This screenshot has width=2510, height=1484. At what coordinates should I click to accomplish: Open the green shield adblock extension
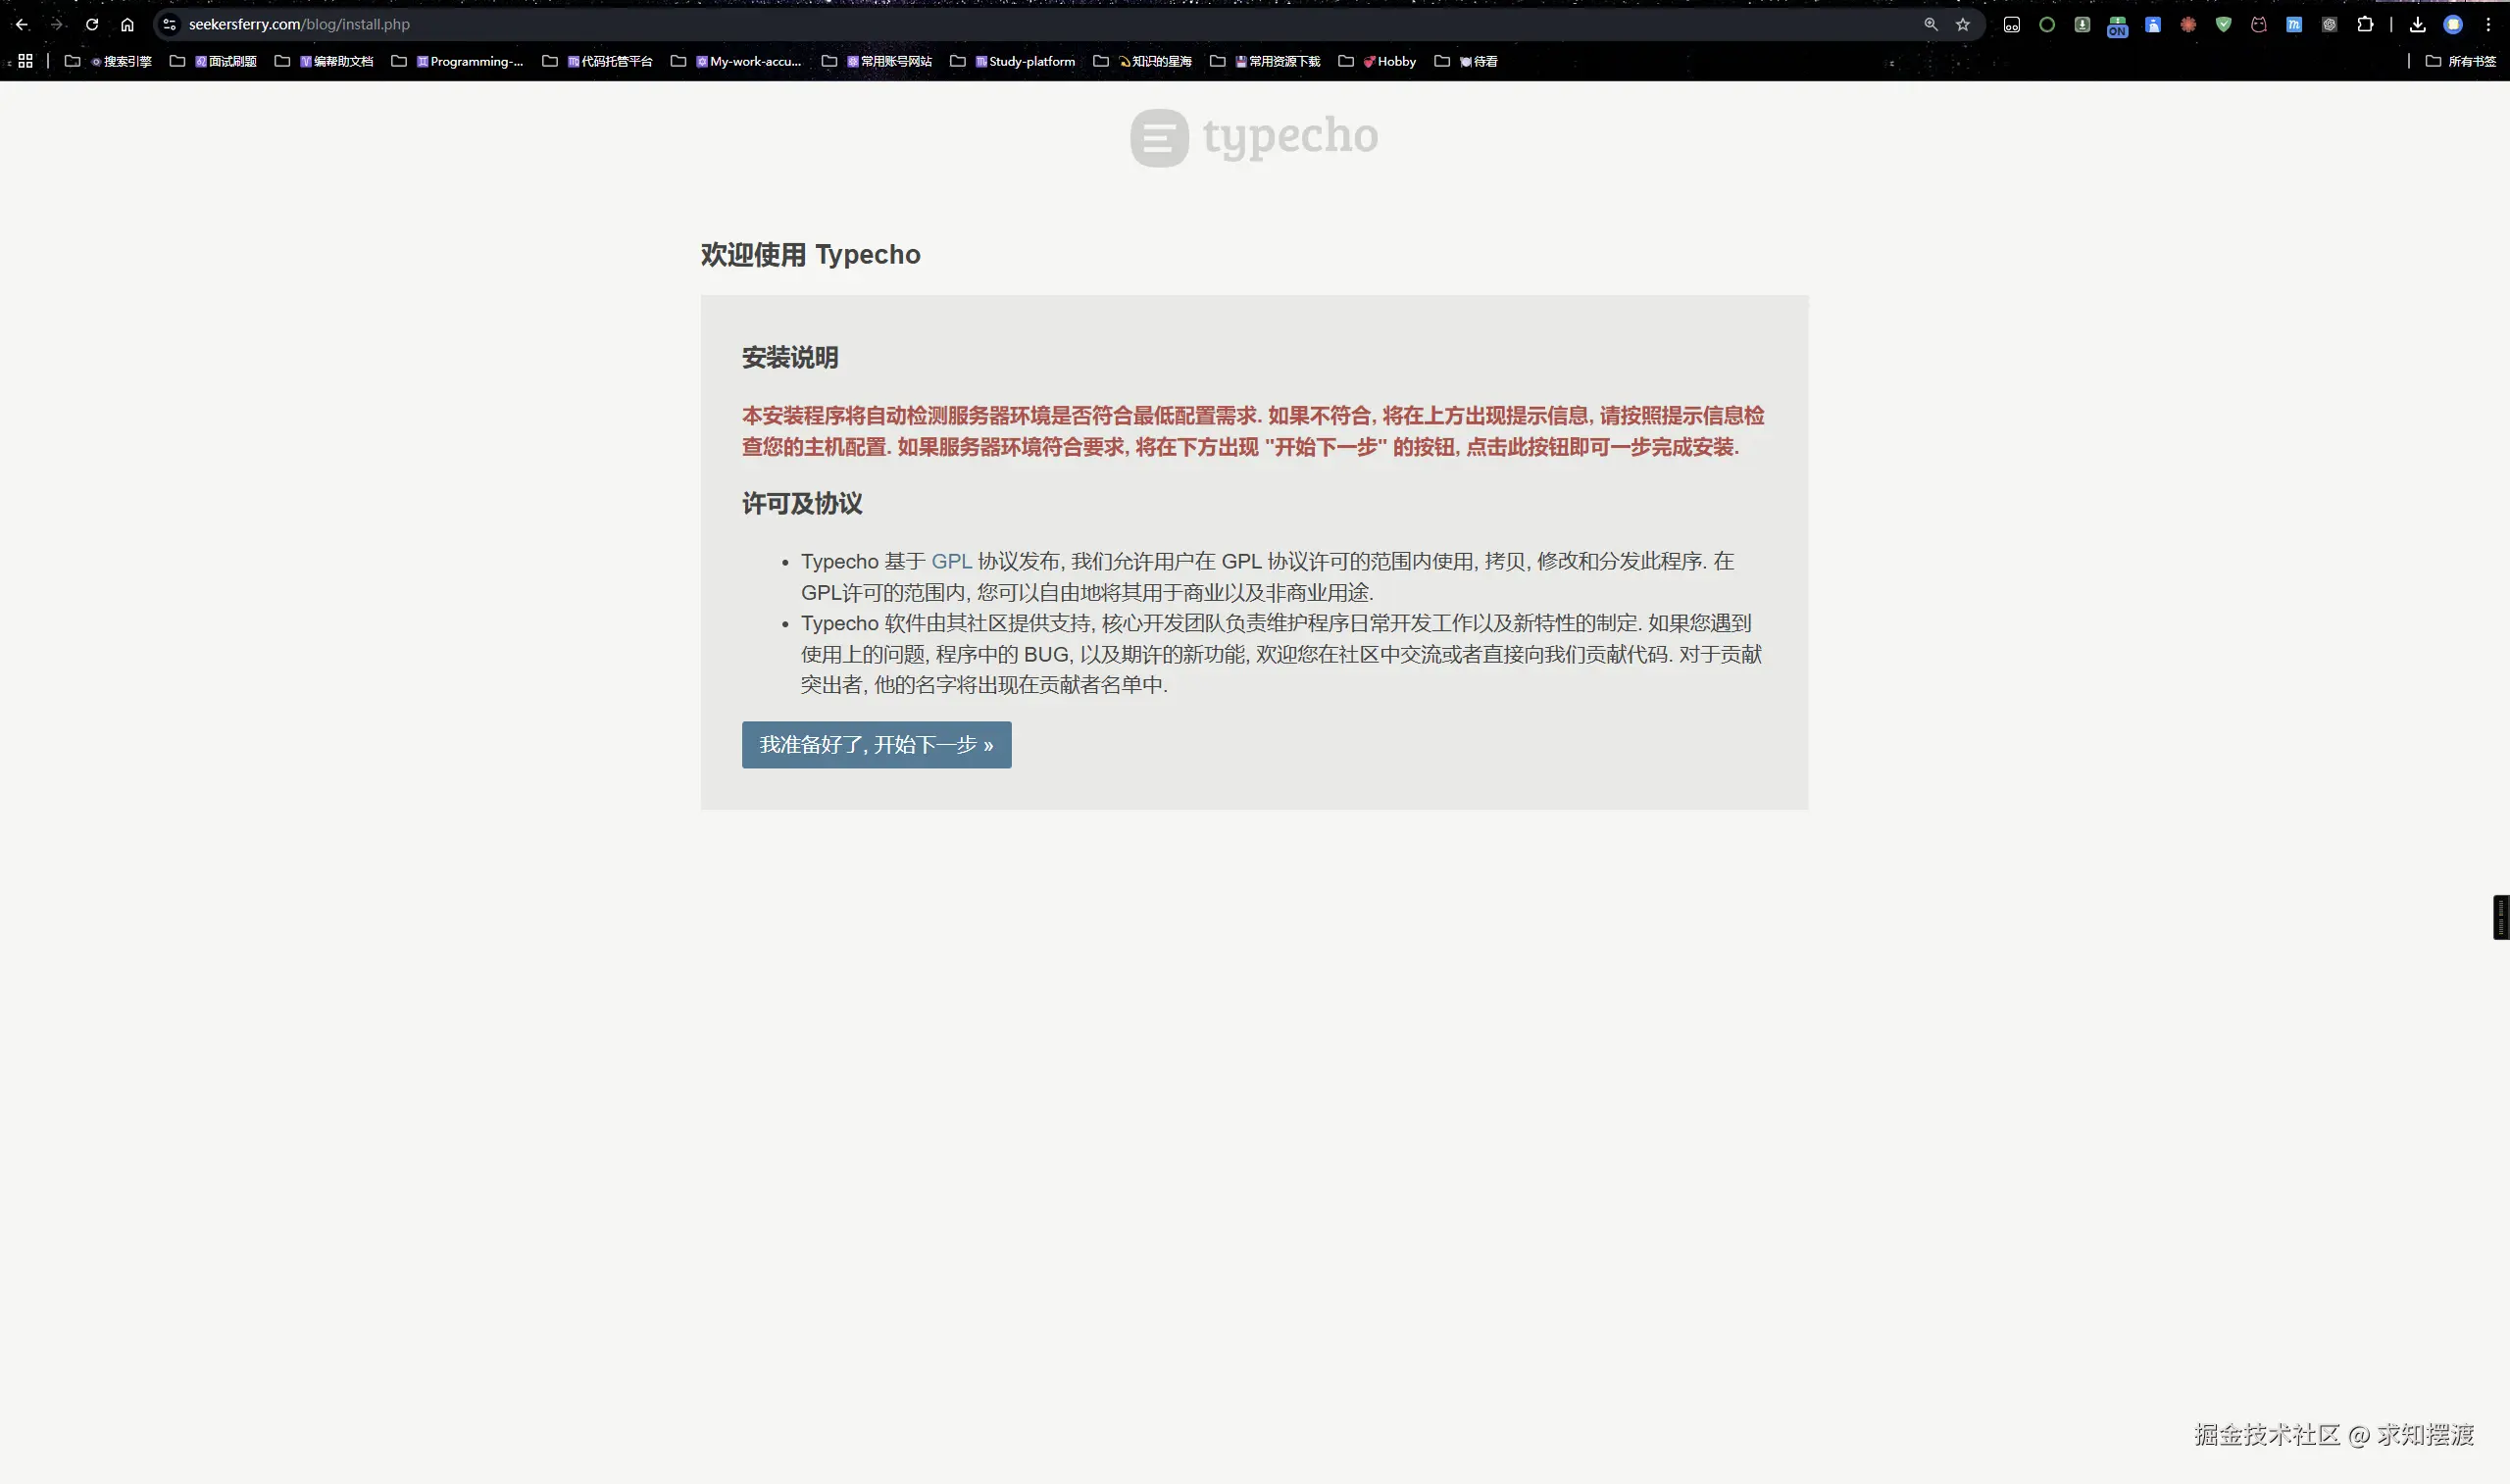coord(2223,24)
